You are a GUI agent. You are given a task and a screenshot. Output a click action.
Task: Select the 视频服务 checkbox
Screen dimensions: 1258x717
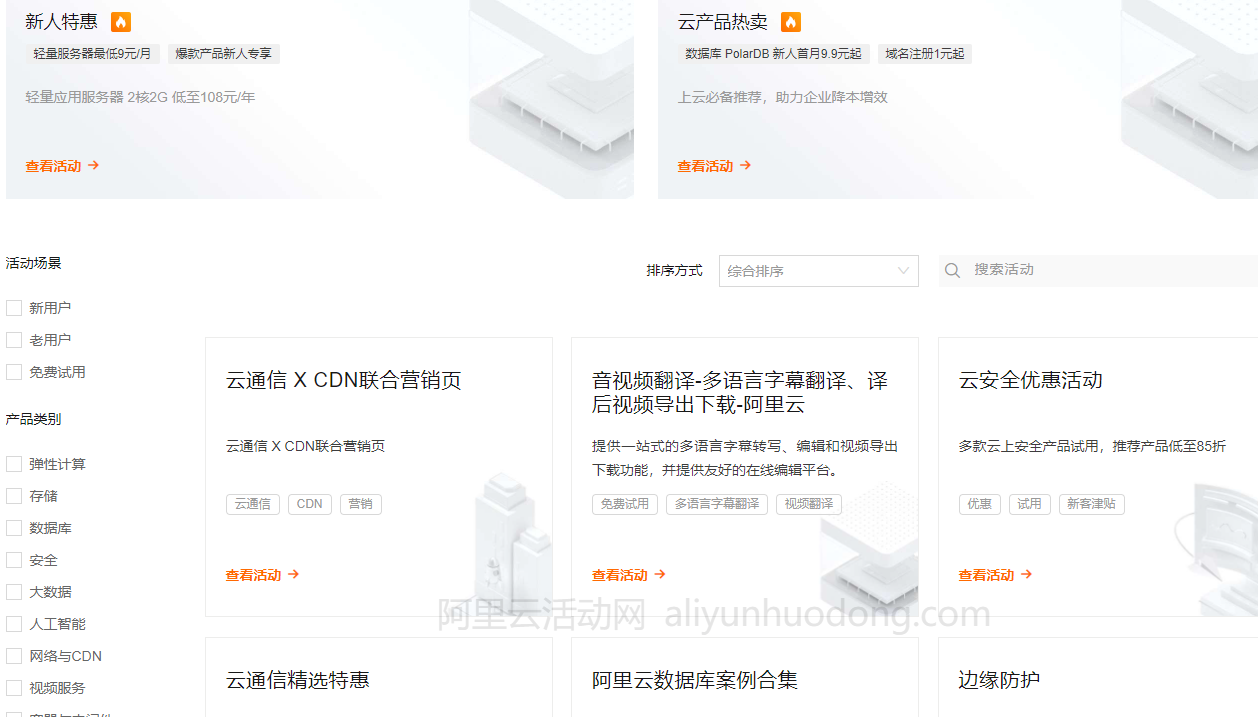click(x=14, y=688)
